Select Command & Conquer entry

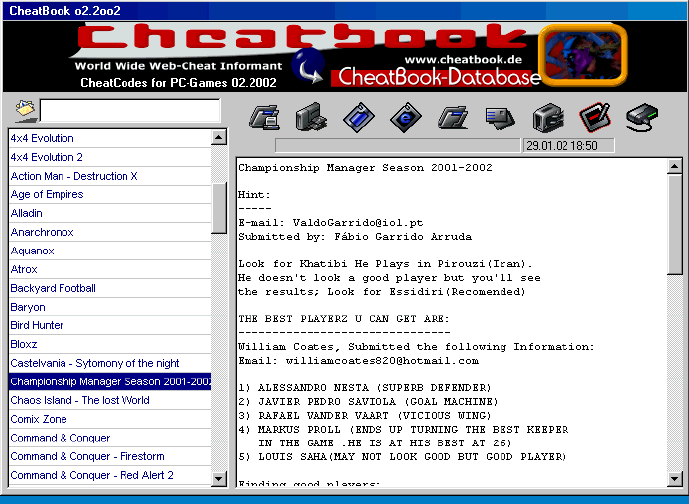[x=110, y=438]
